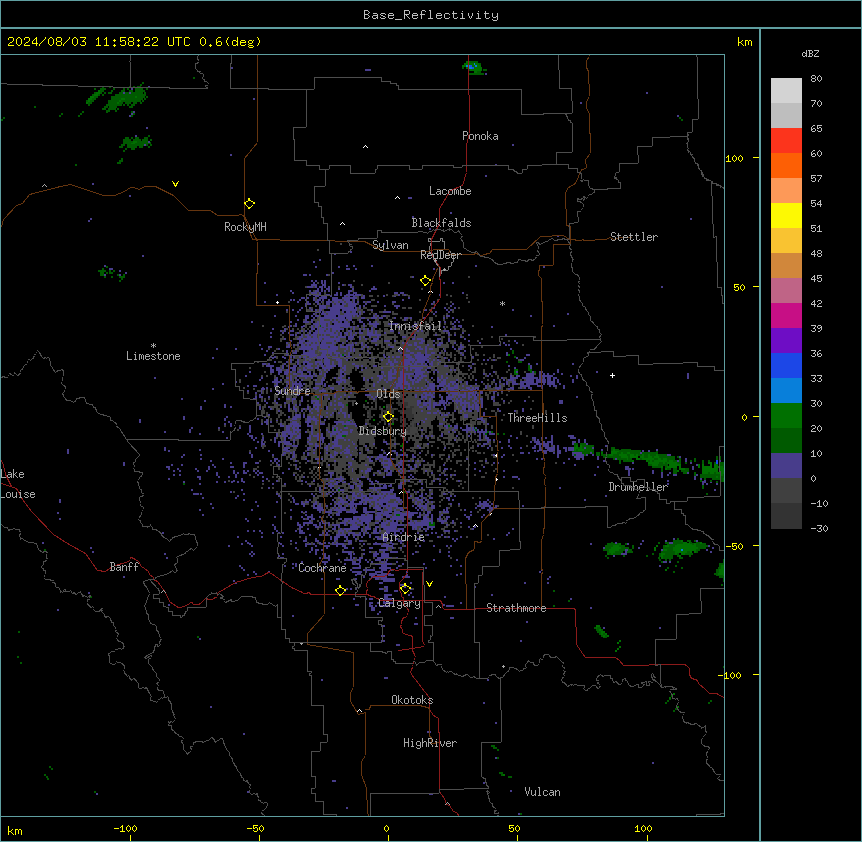Screen dimensions: 862x842
Task: Click the Olds town label
Action: tap(388, 394)
